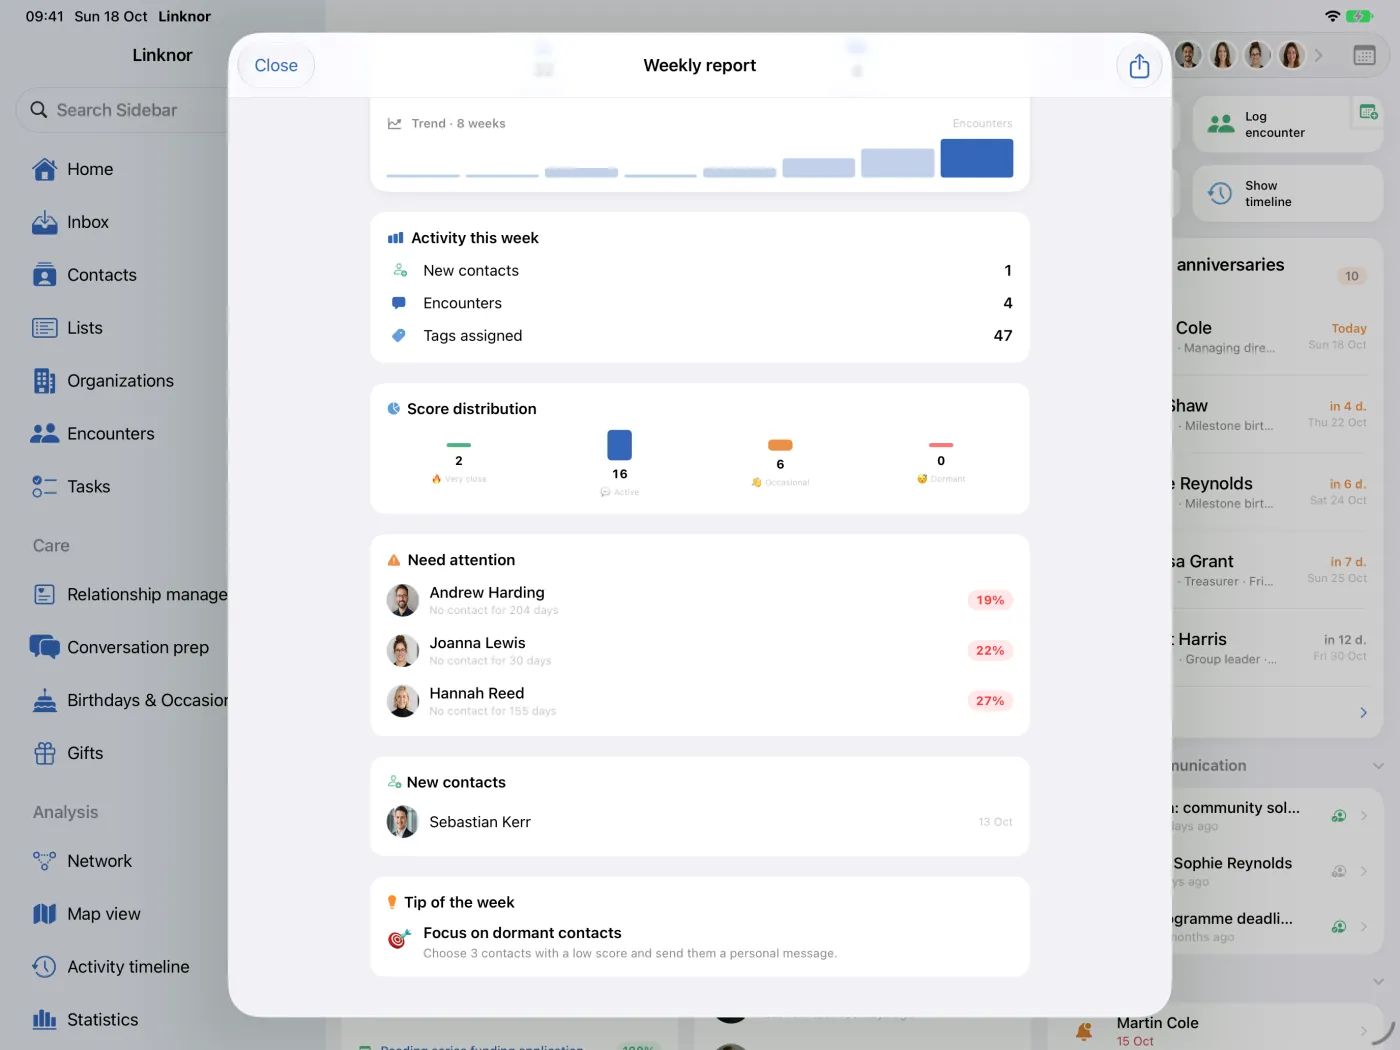This screenshot has height=1050, width=1400.
Task: Click the Gifts present icon
Action: (45, 754)
